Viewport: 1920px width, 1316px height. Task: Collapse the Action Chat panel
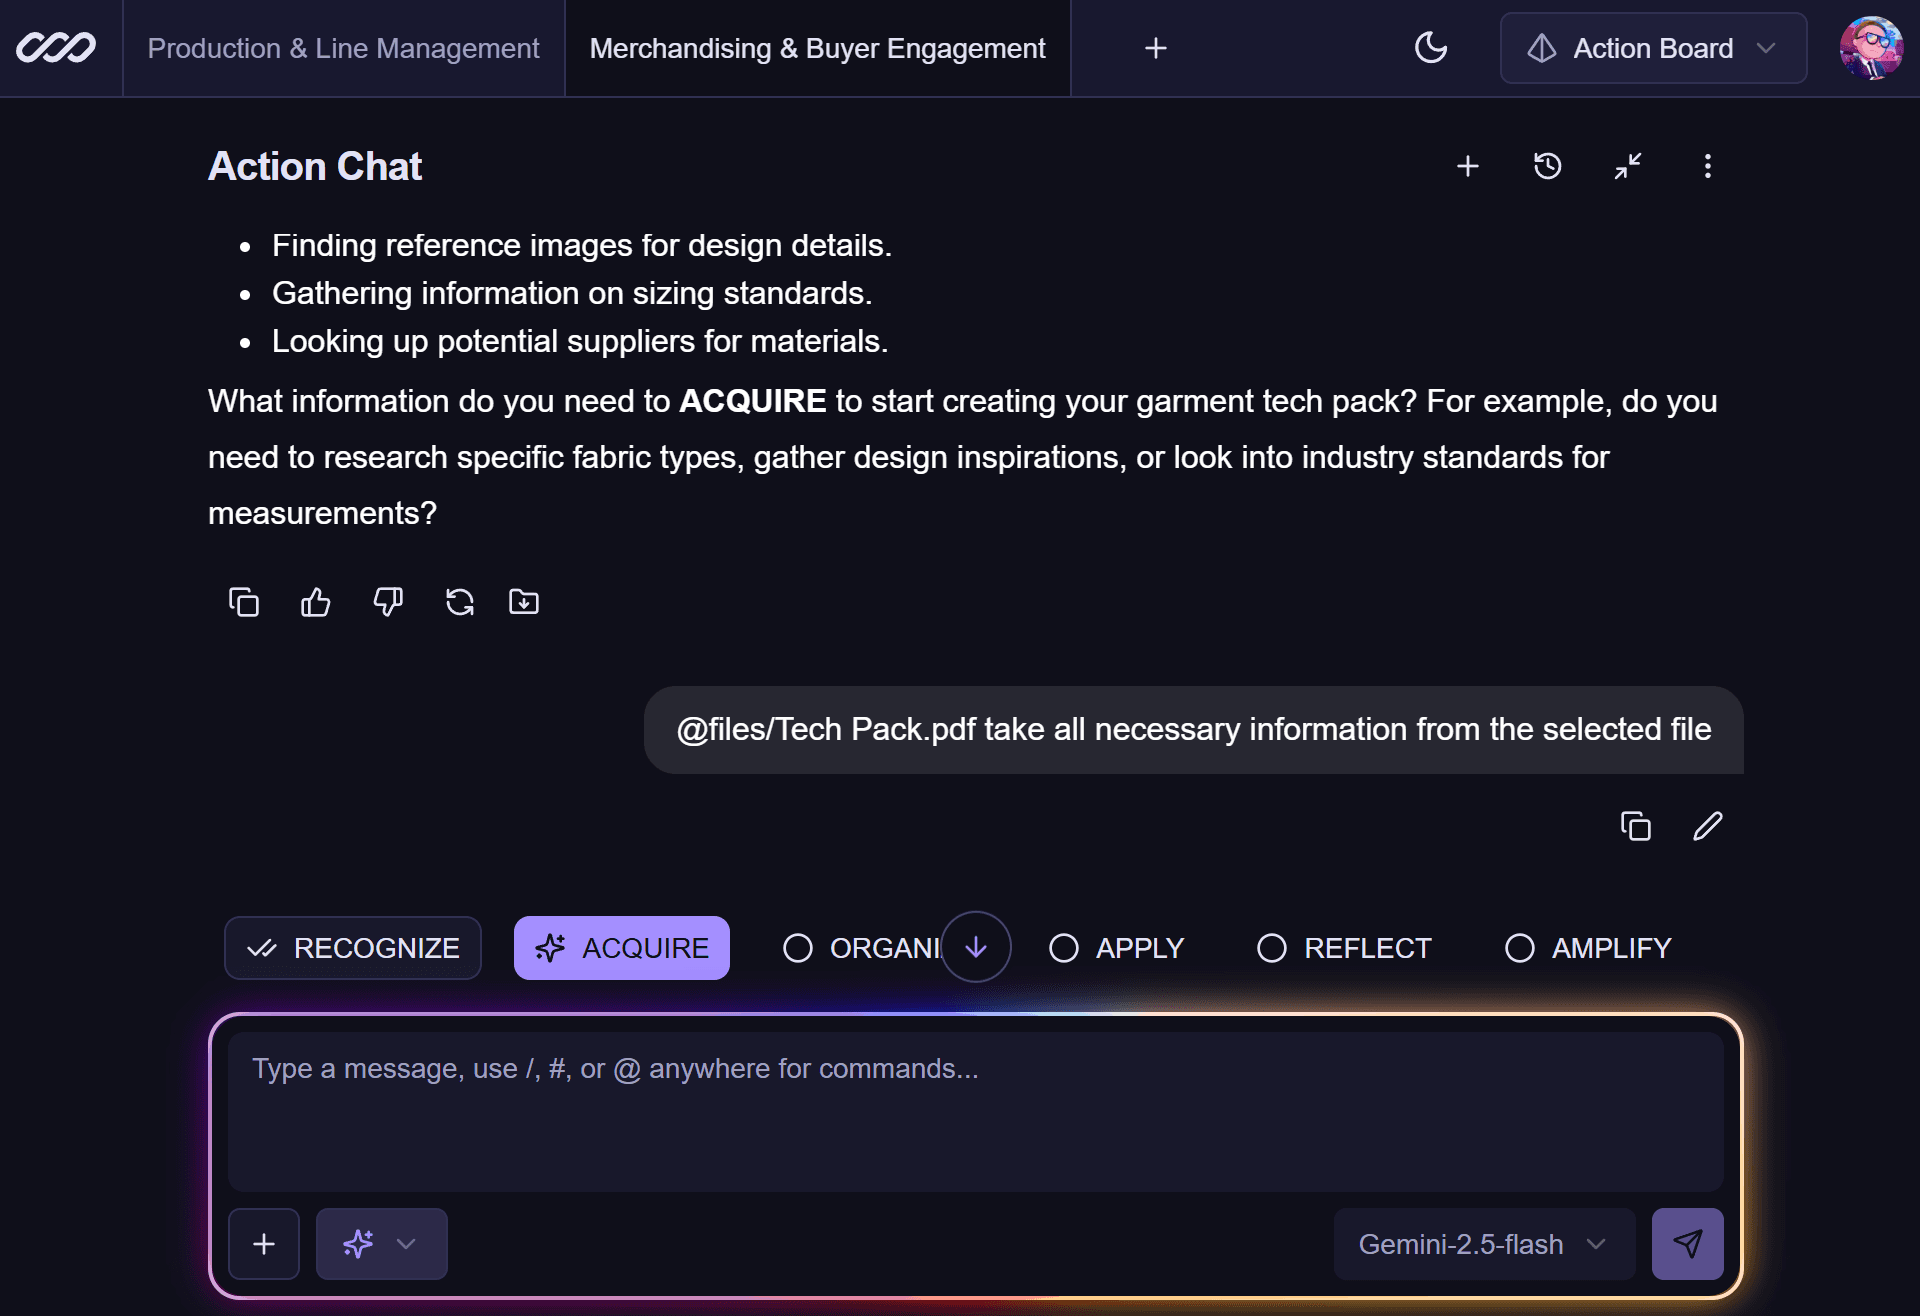[1628, 166]
